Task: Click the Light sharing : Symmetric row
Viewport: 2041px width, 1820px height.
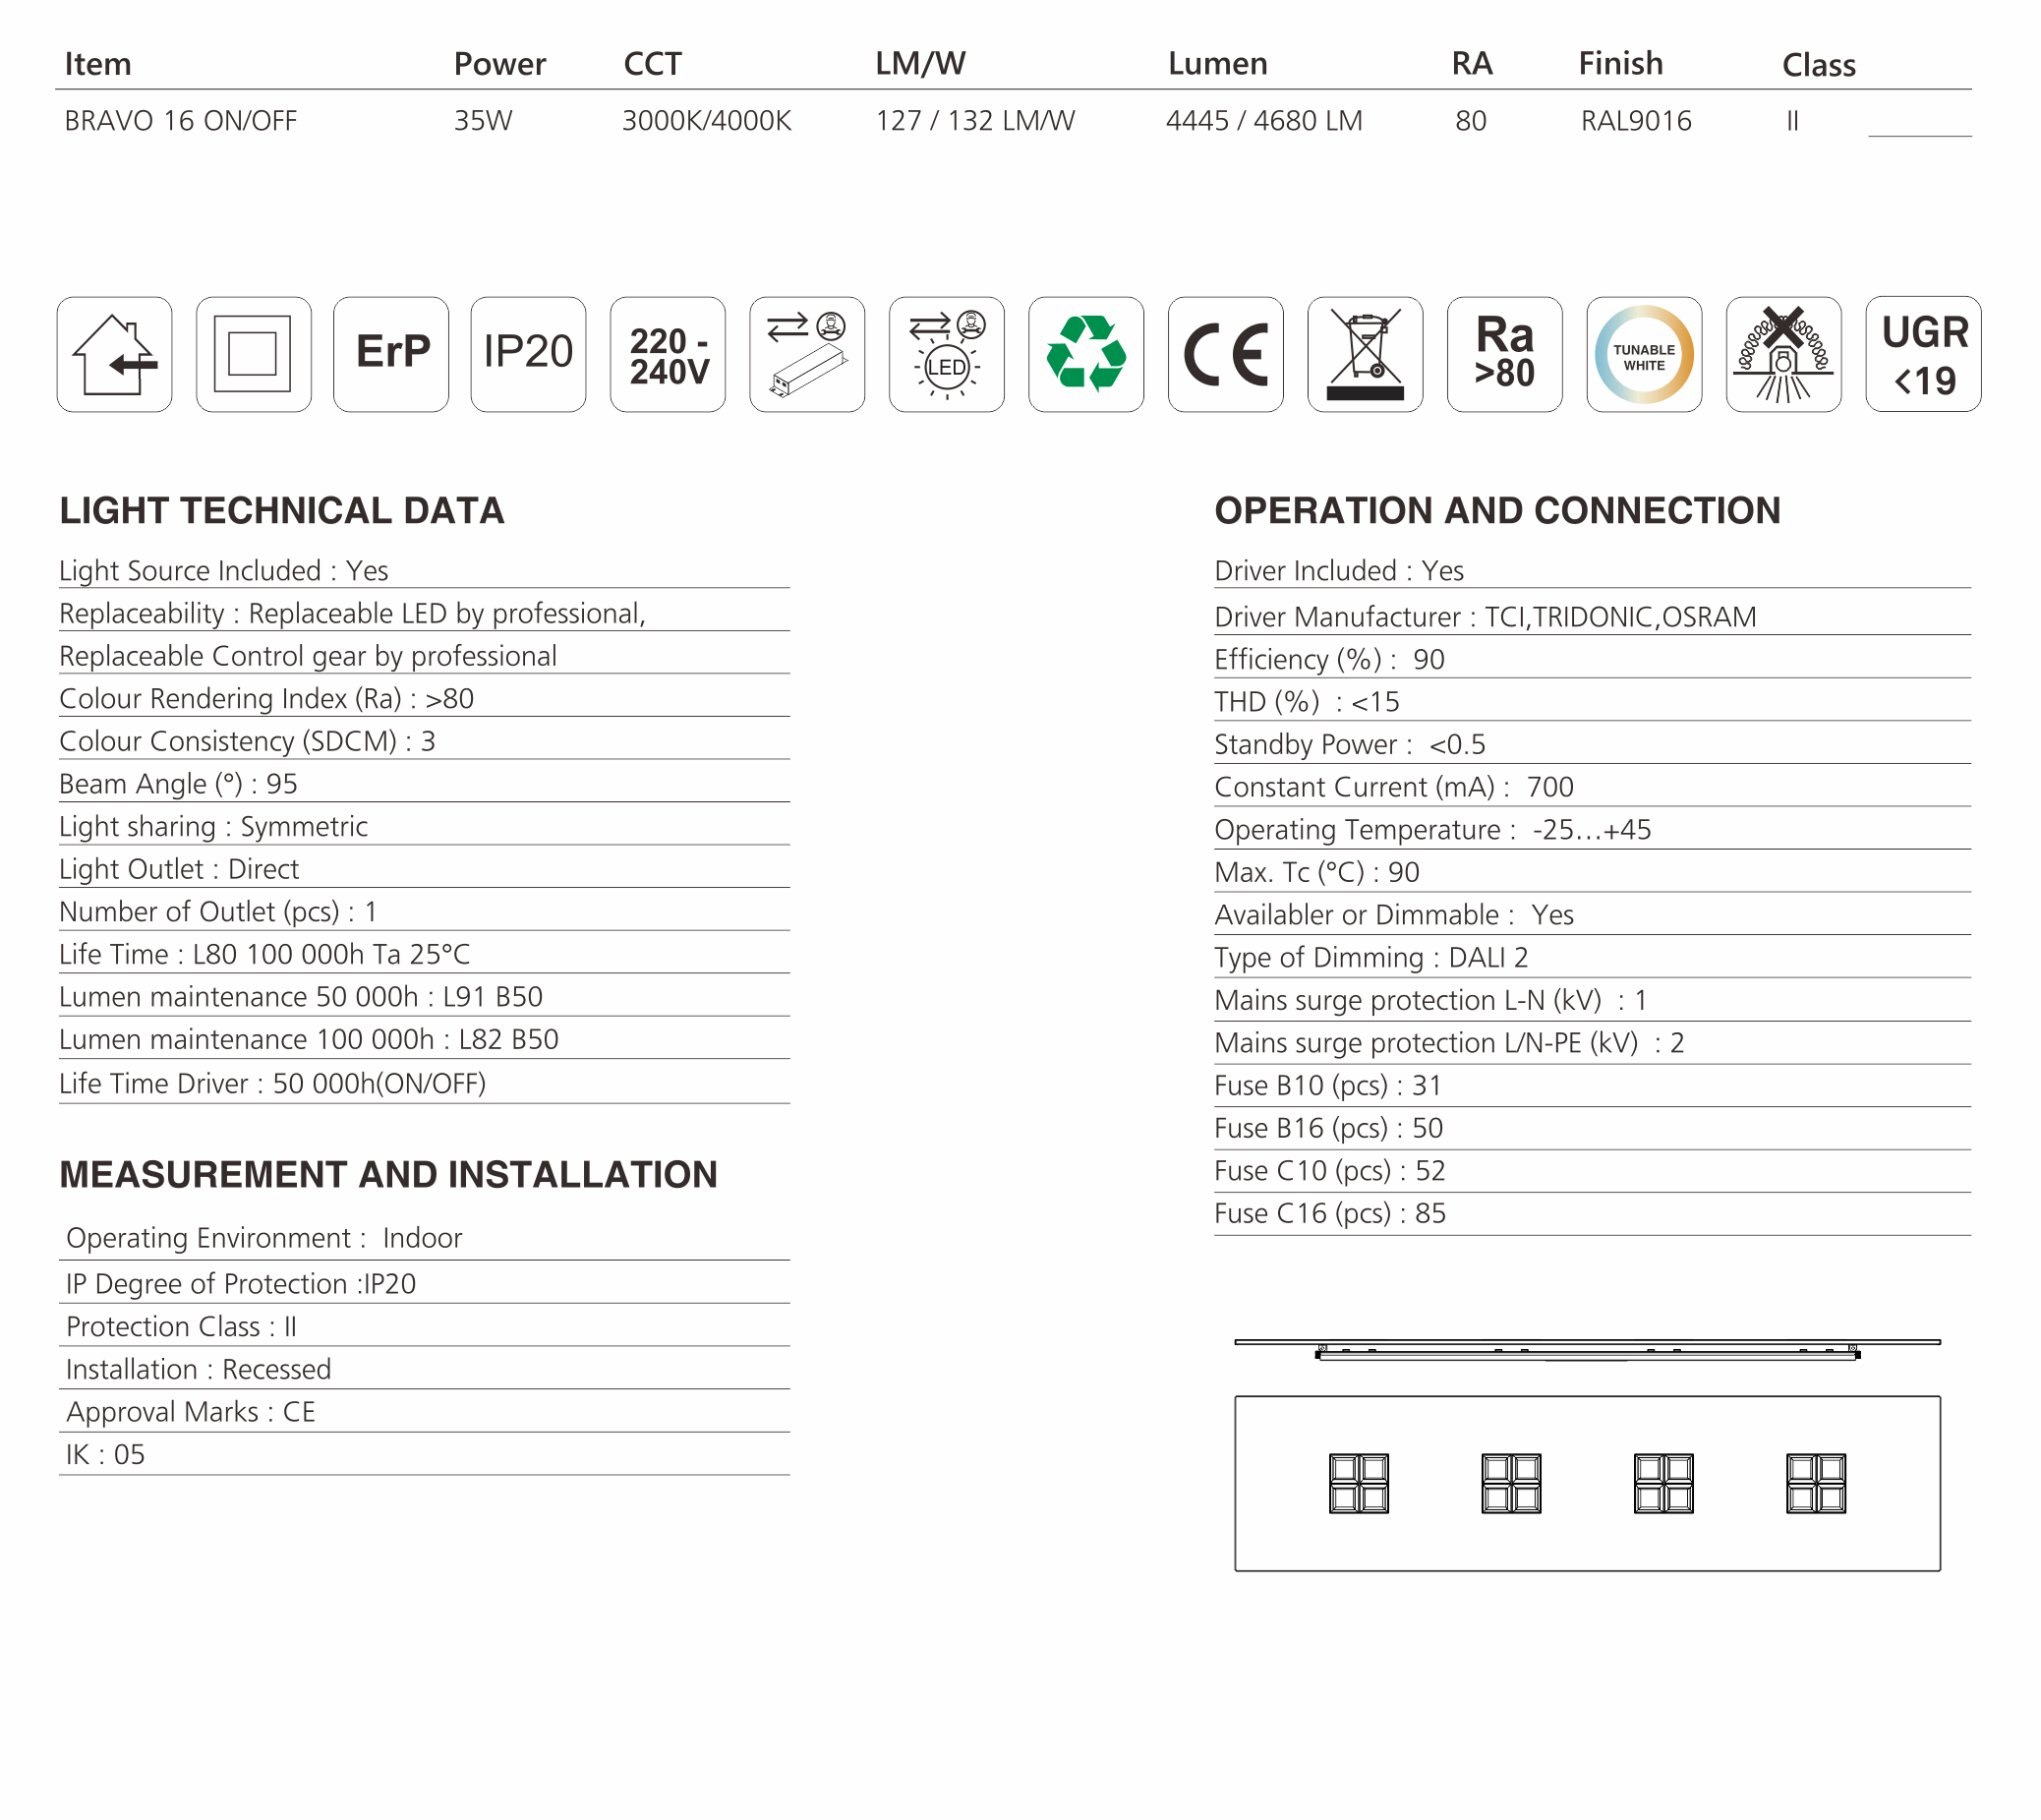Action: tap(424, 827)
